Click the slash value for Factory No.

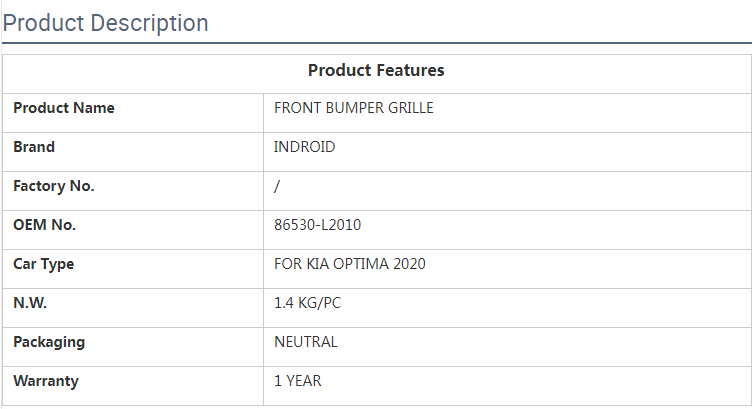277,186
